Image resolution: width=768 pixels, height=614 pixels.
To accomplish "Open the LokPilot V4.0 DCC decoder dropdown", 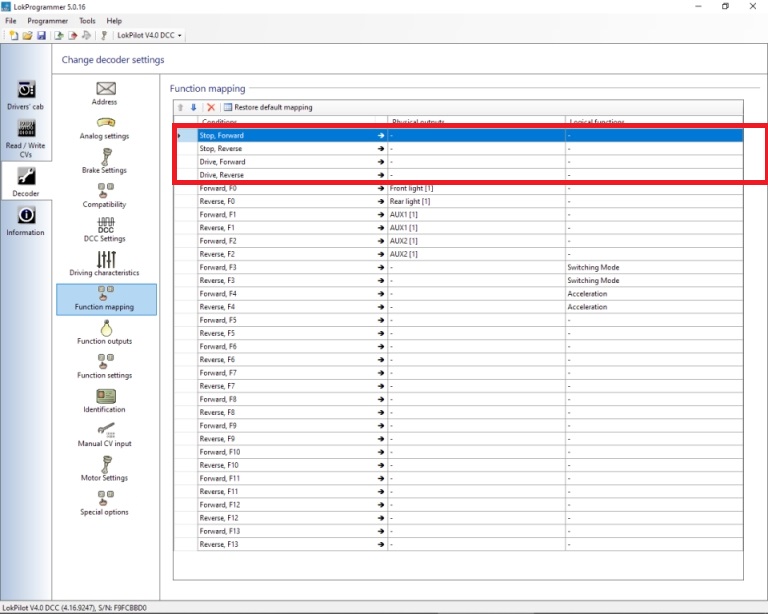I will (149, 35).
